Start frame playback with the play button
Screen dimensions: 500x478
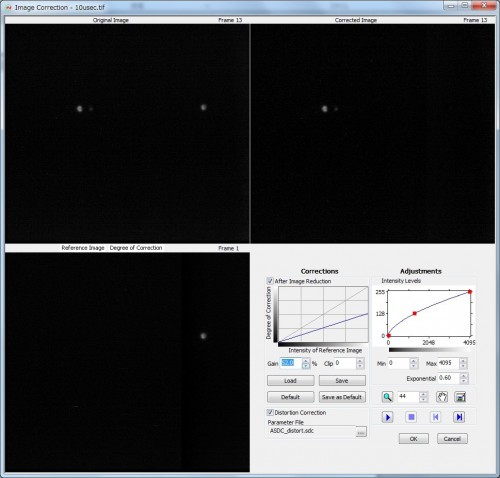point(388,417)
